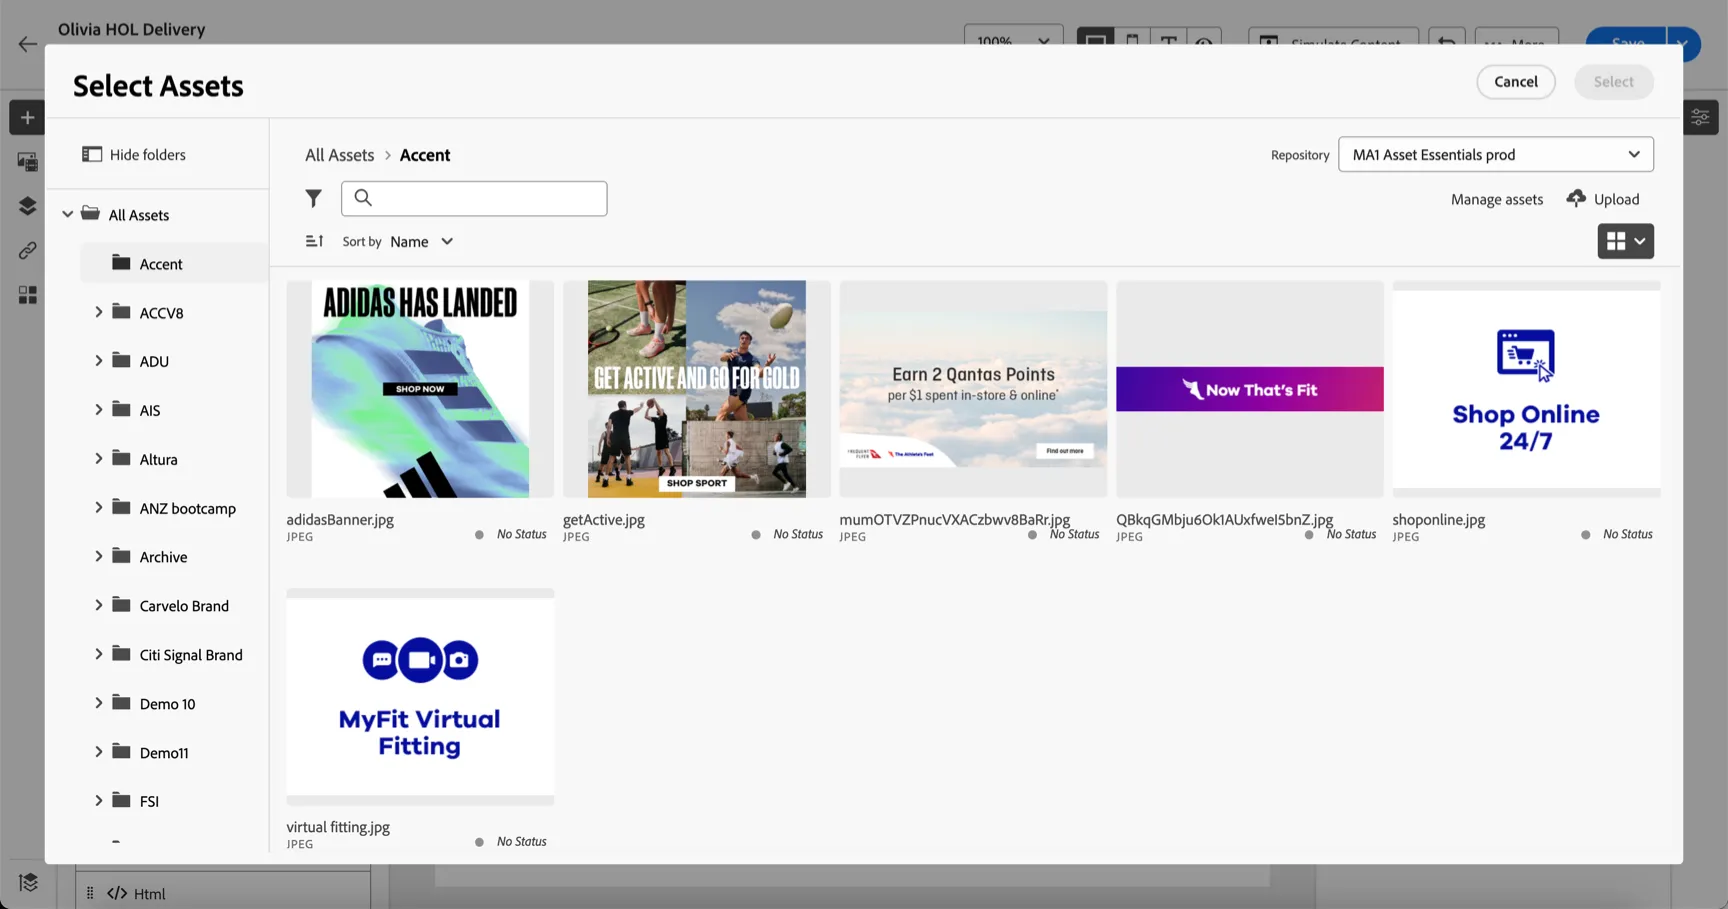Open the links icon in left rail

tap(27, 250)
